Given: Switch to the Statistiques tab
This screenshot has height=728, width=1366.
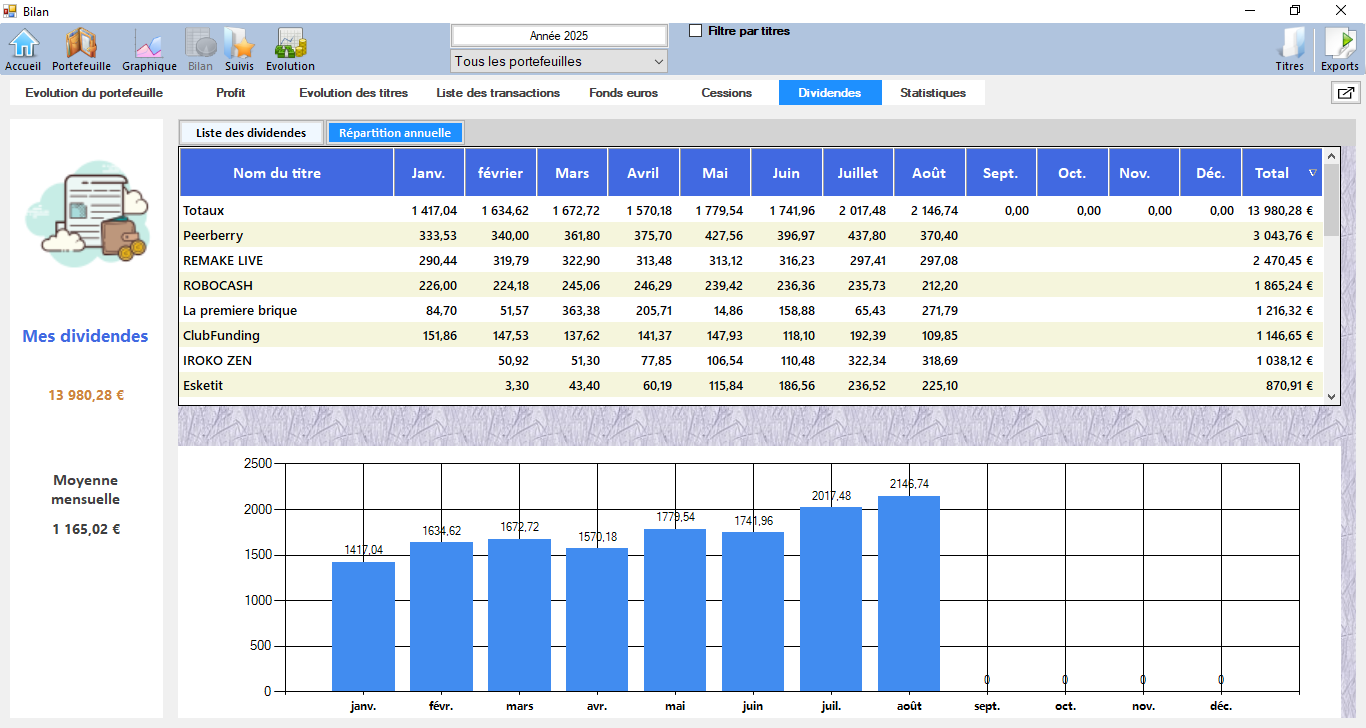Looking at the screenshot, I should click(x=932, y=93).
